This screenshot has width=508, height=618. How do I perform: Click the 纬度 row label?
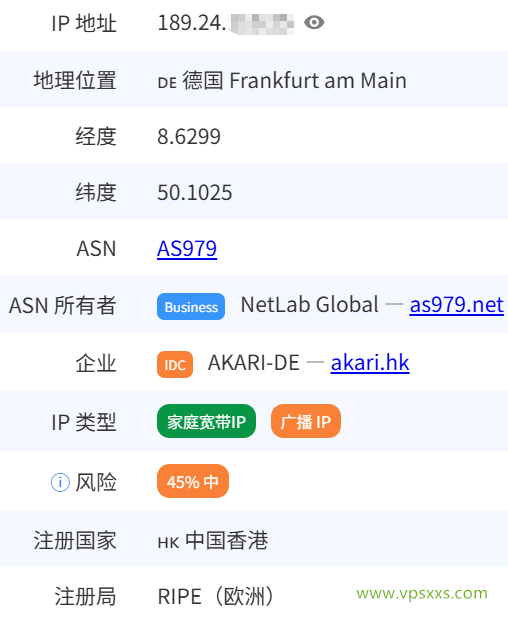tap(96, 193)
